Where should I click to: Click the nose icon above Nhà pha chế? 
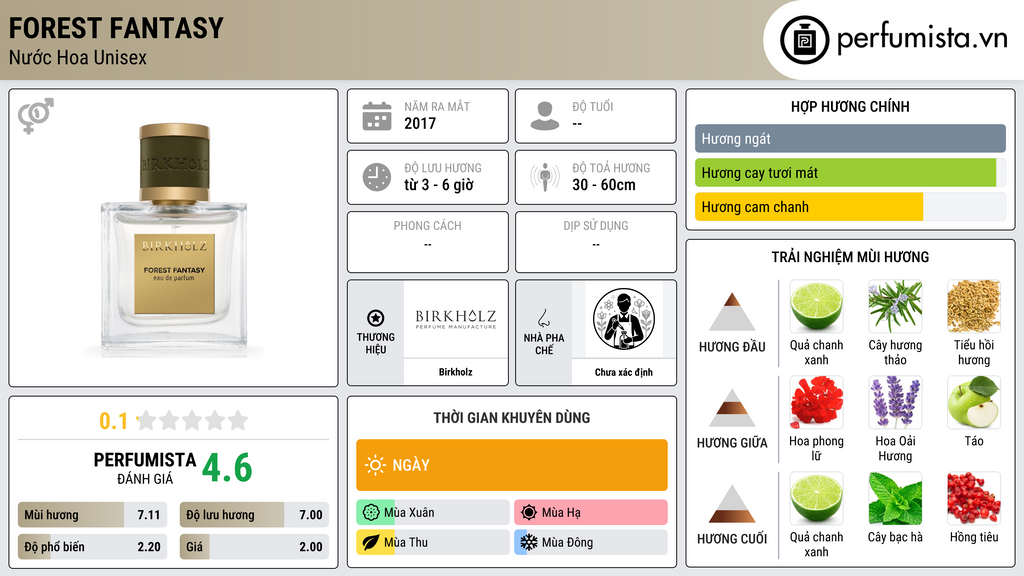point(543,318)
